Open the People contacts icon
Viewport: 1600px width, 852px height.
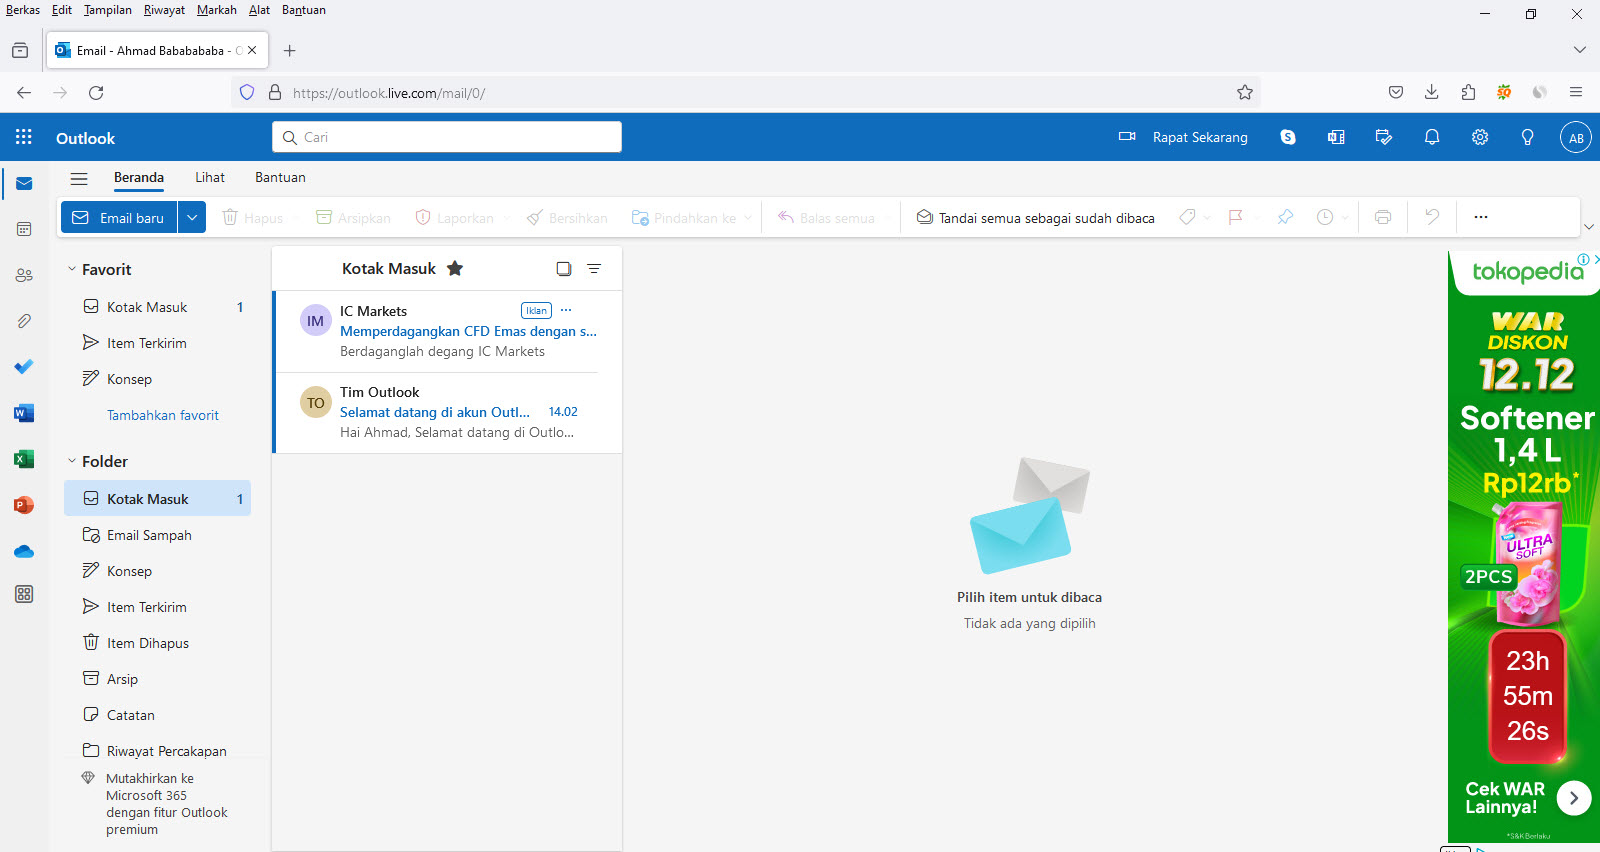24,275
